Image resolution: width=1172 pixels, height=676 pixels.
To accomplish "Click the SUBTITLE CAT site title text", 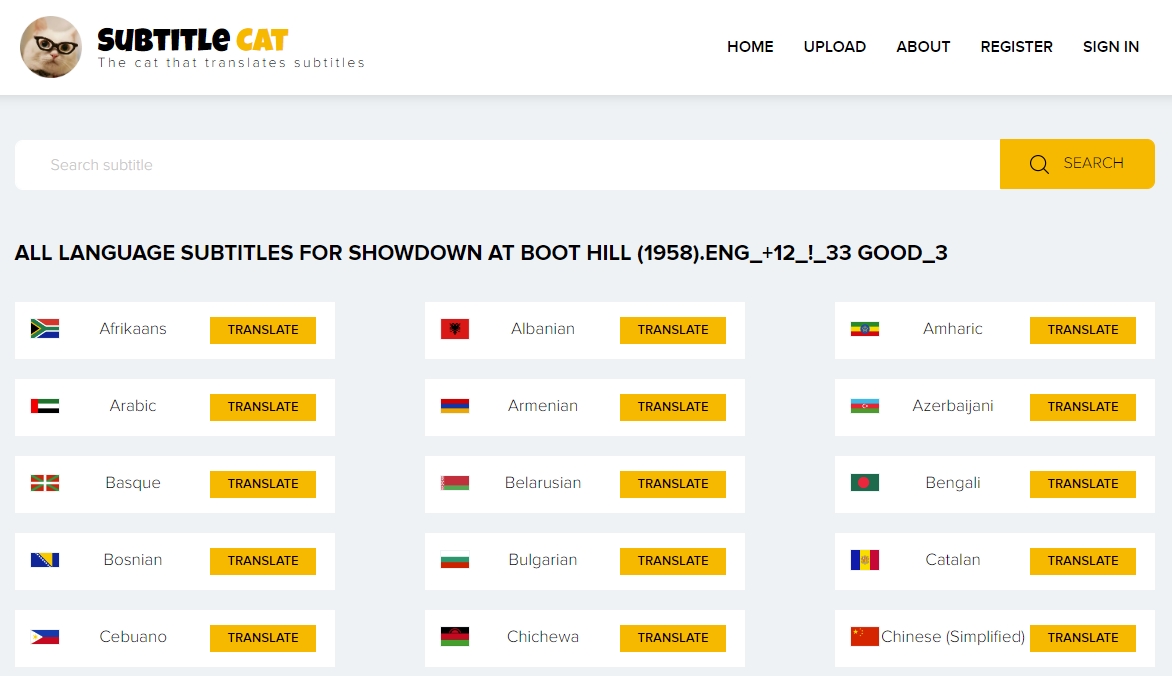I will pos(193,39).
